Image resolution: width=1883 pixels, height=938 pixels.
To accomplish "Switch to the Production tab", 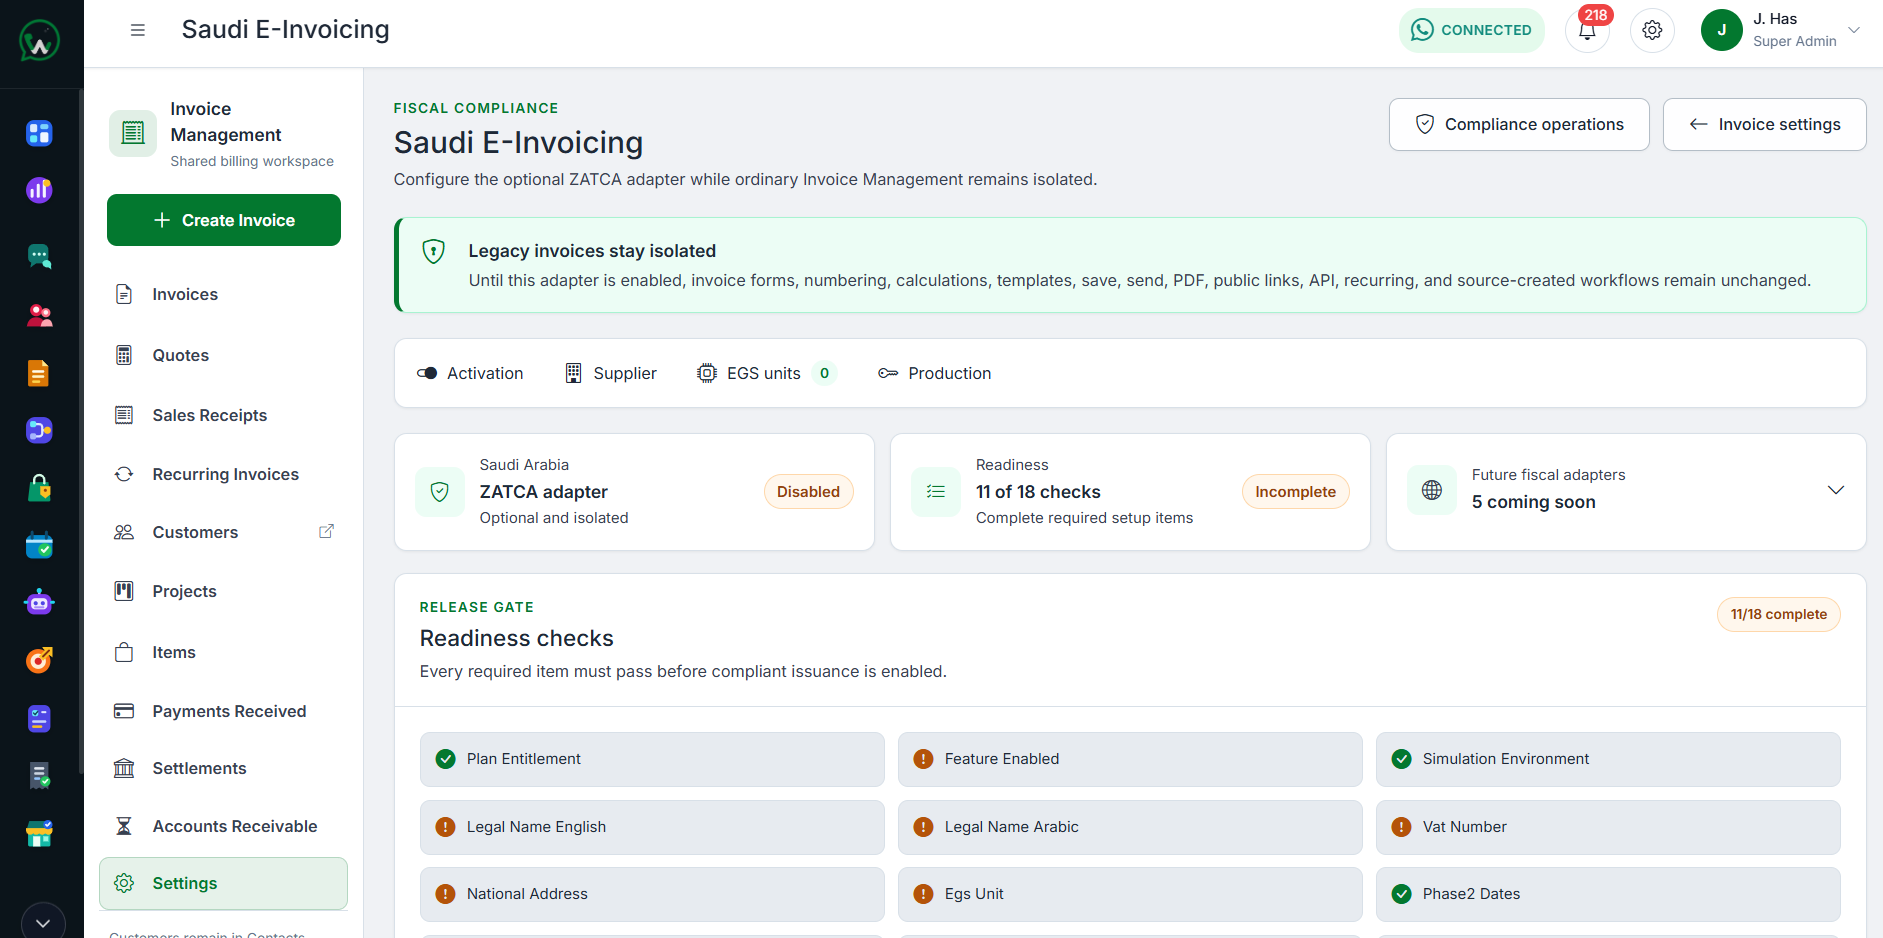I will click(935, 373).
